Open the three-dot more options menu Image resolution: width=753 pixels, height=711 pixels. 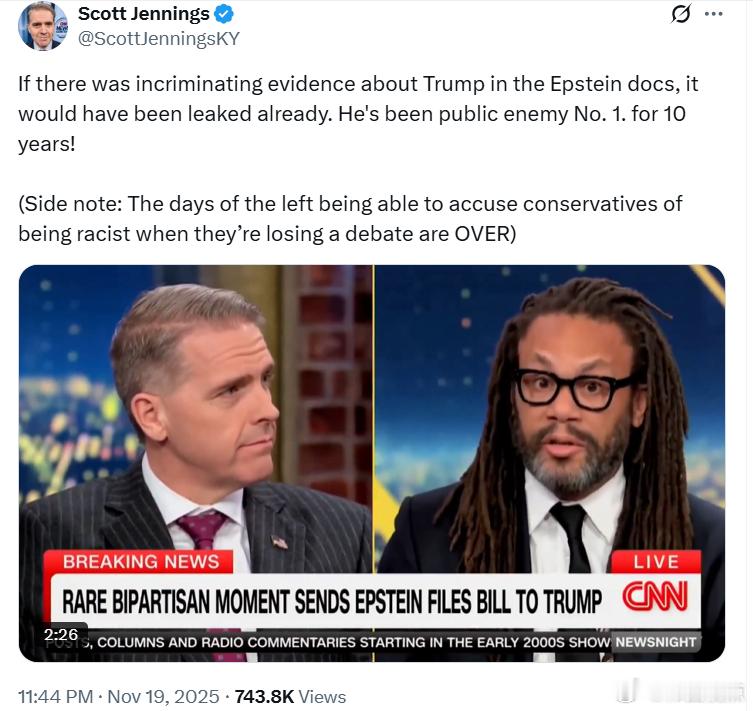714,14
